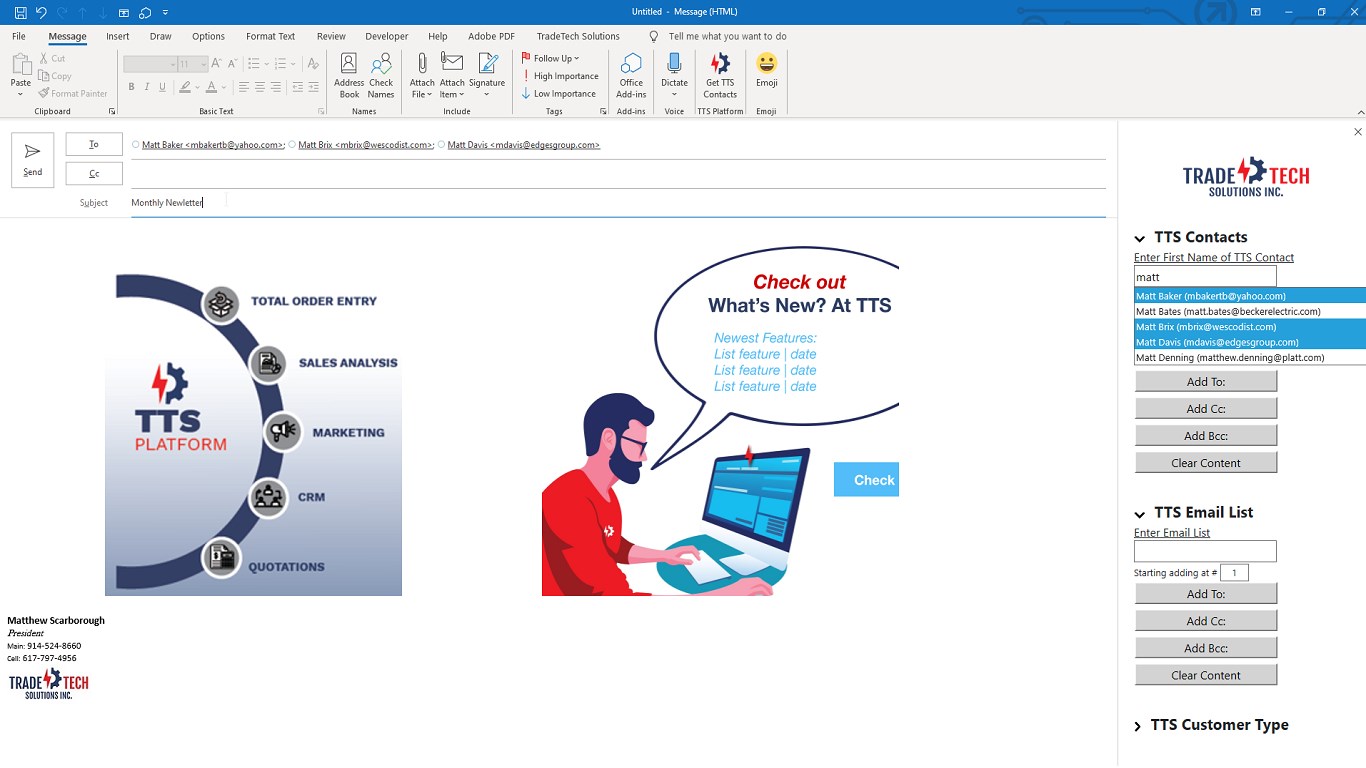Increase font size with grow font icon

(217, 64)
